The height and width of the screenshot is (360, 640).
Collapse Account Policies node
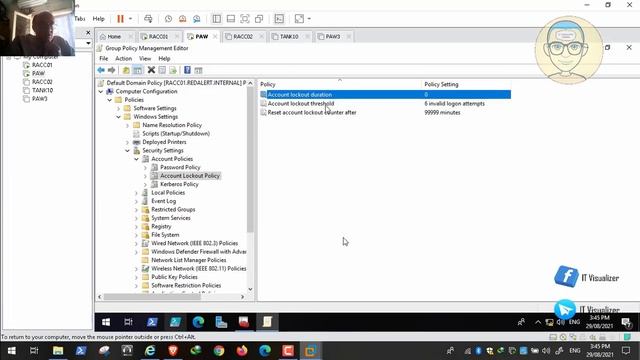pos(136,159)
